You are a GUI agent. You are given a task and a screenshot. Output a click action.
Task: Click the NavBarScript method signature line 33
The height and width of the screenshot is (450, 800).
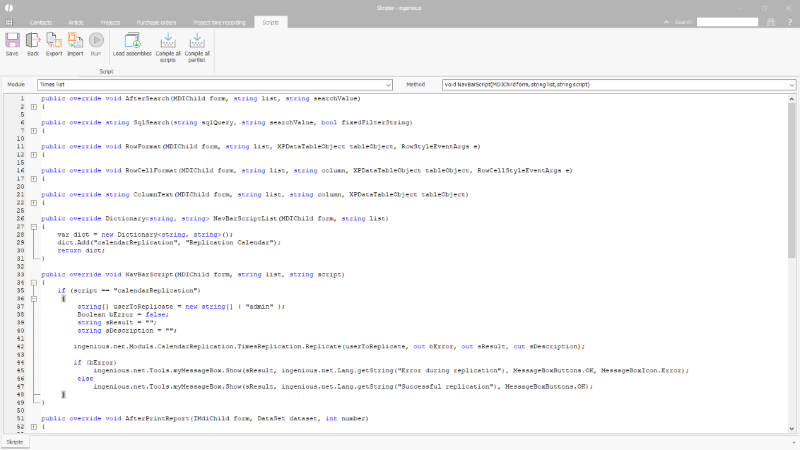[193, 274]
